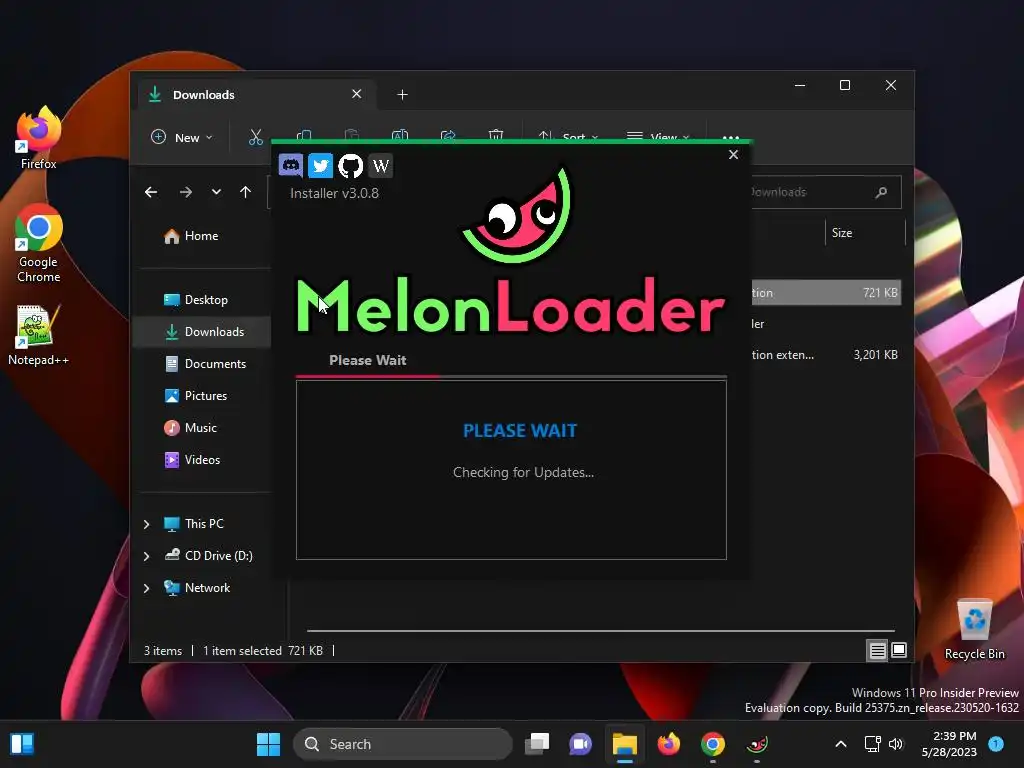Open the Recycle Bin desktop icon
Screen dimensions: 1024x768
(974, 630)
